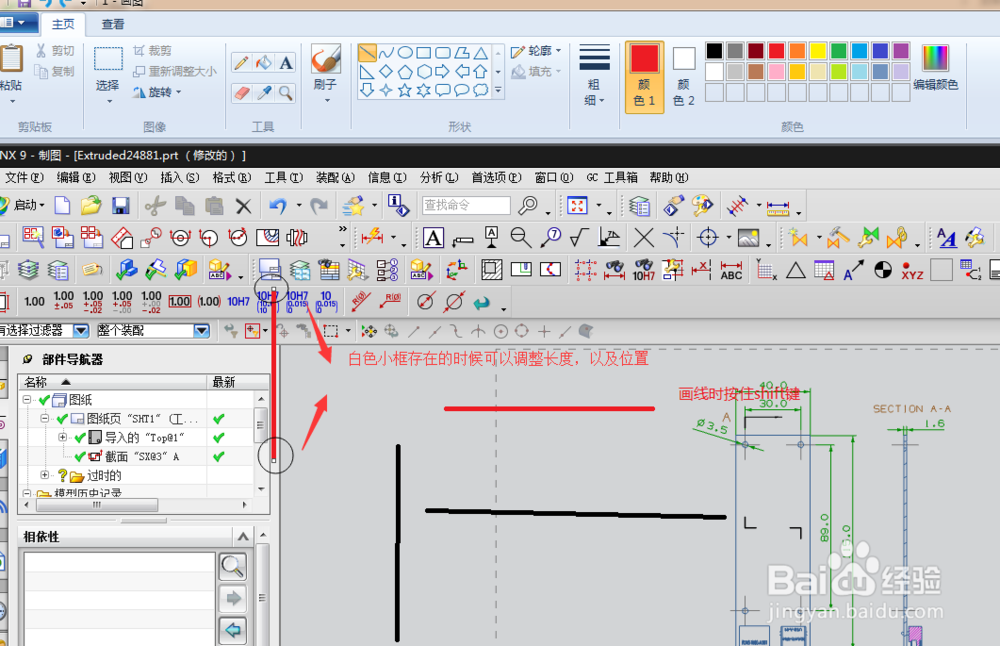Click the 查找命令 search field
Viewport: 1000px width, 646px height.
coord(466,205)
